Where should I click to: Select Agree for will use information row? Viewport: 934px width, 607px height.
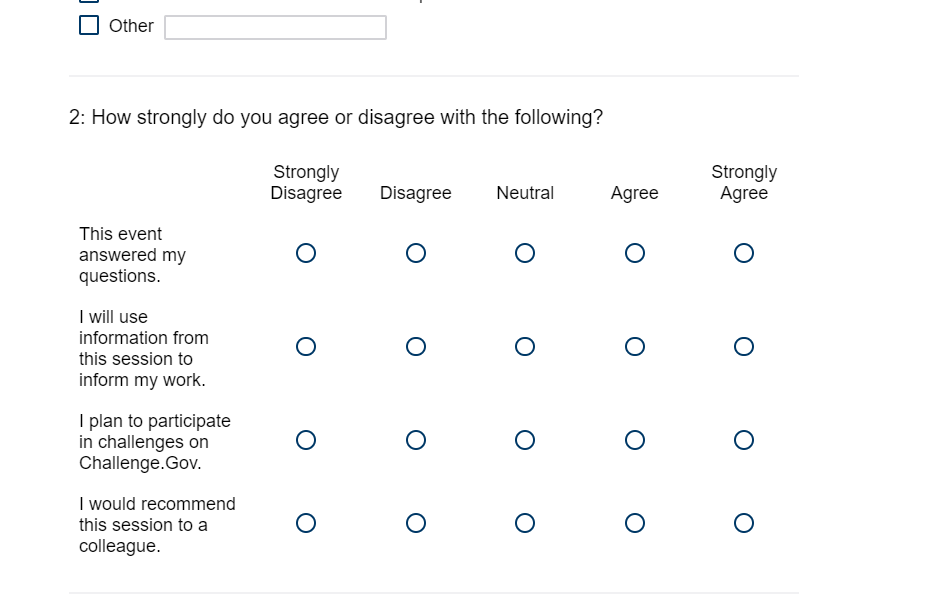coord(634,347)
